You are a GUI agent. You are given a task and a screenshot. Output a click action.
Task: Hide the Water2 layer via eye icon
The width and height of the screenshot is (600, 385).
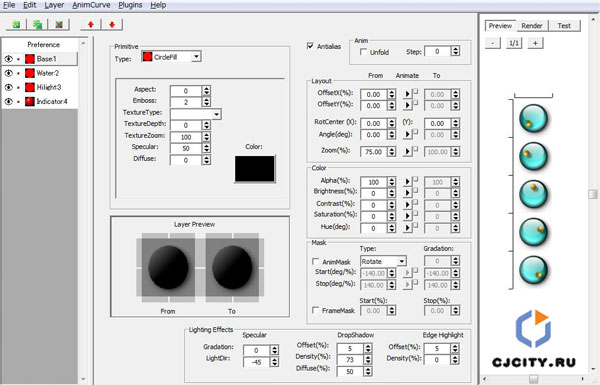8,73
